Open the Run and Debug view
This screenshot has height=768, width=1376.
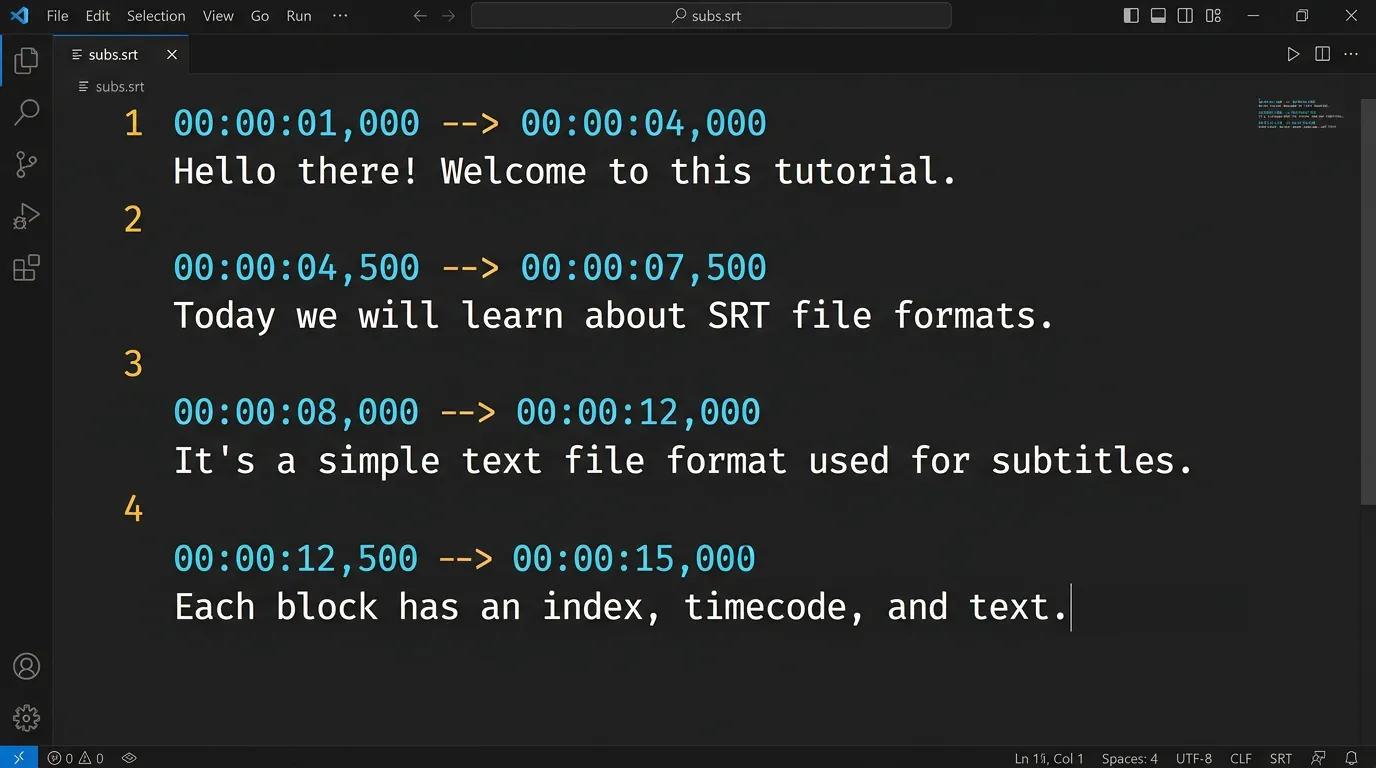click(26, 216)
